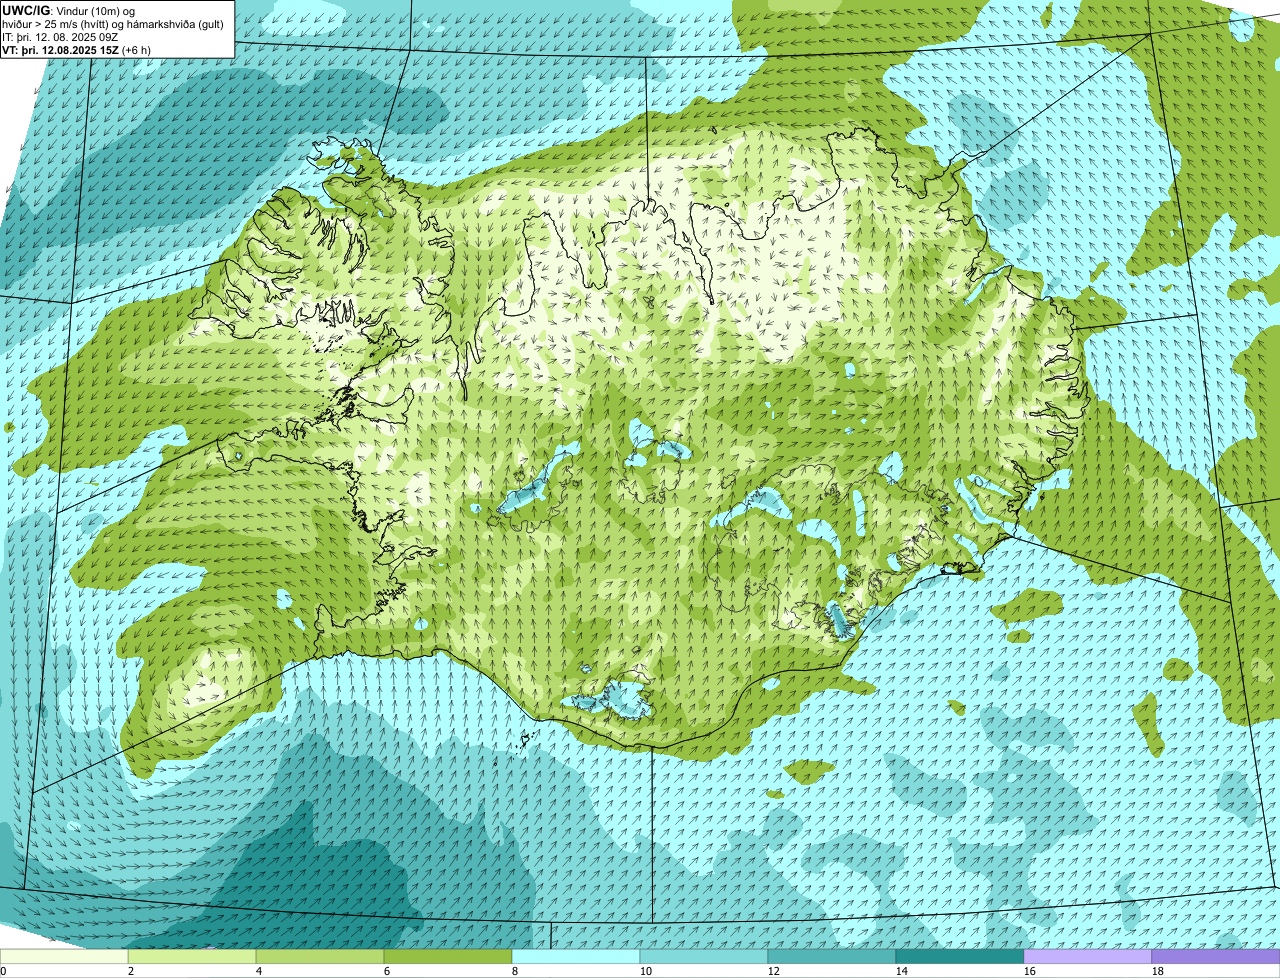Click the title text 'UWC/IG: Vindur (10m) og'
This screenshot has width=1280, height=978.
pyautogui.click(x=69, y=10)
